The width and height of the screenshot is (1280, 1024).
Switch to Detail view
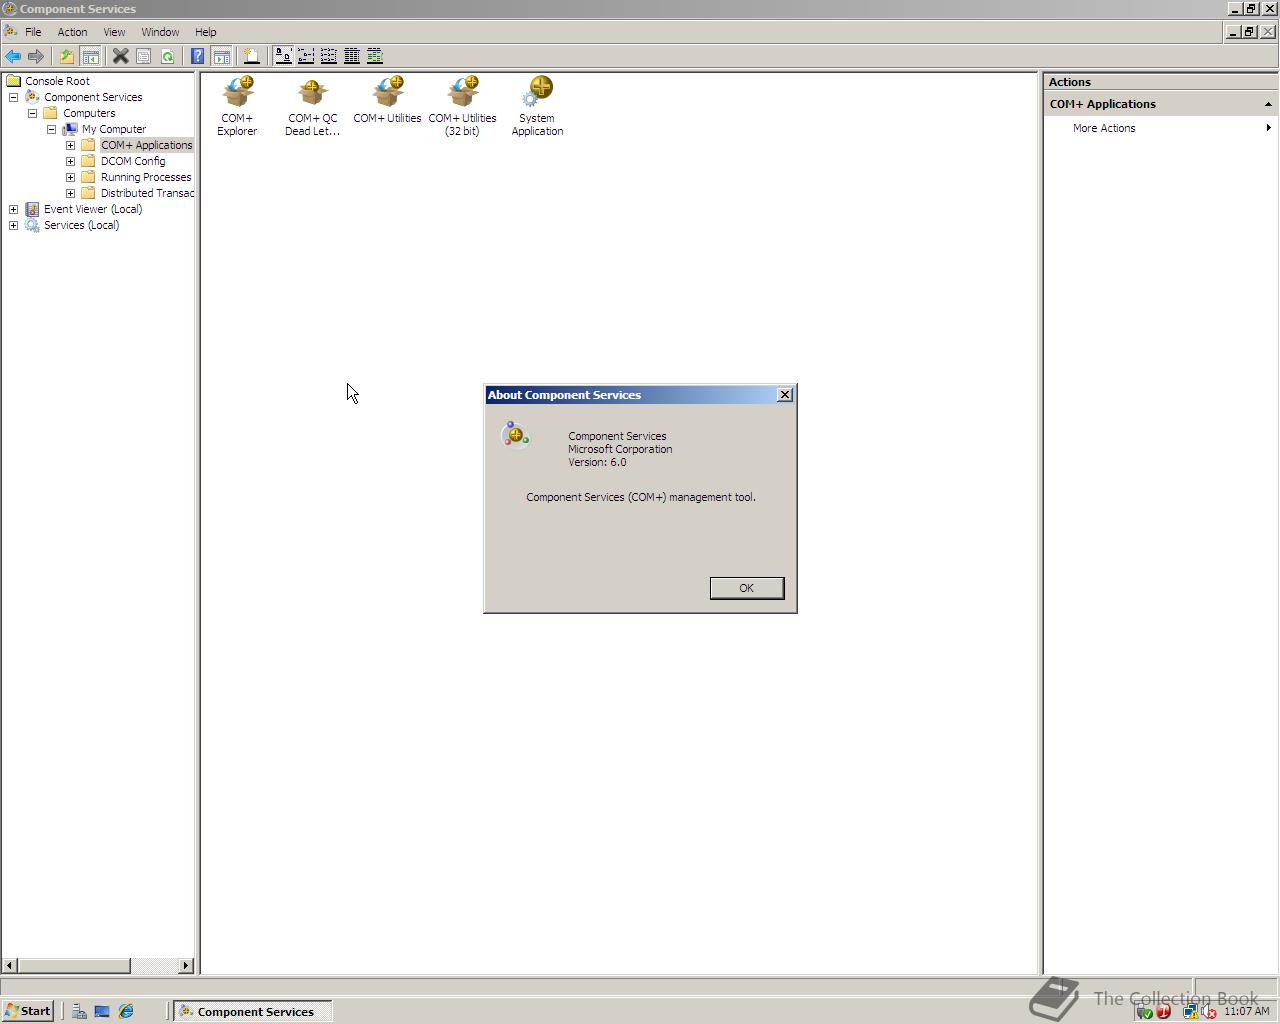coord(352,56)
